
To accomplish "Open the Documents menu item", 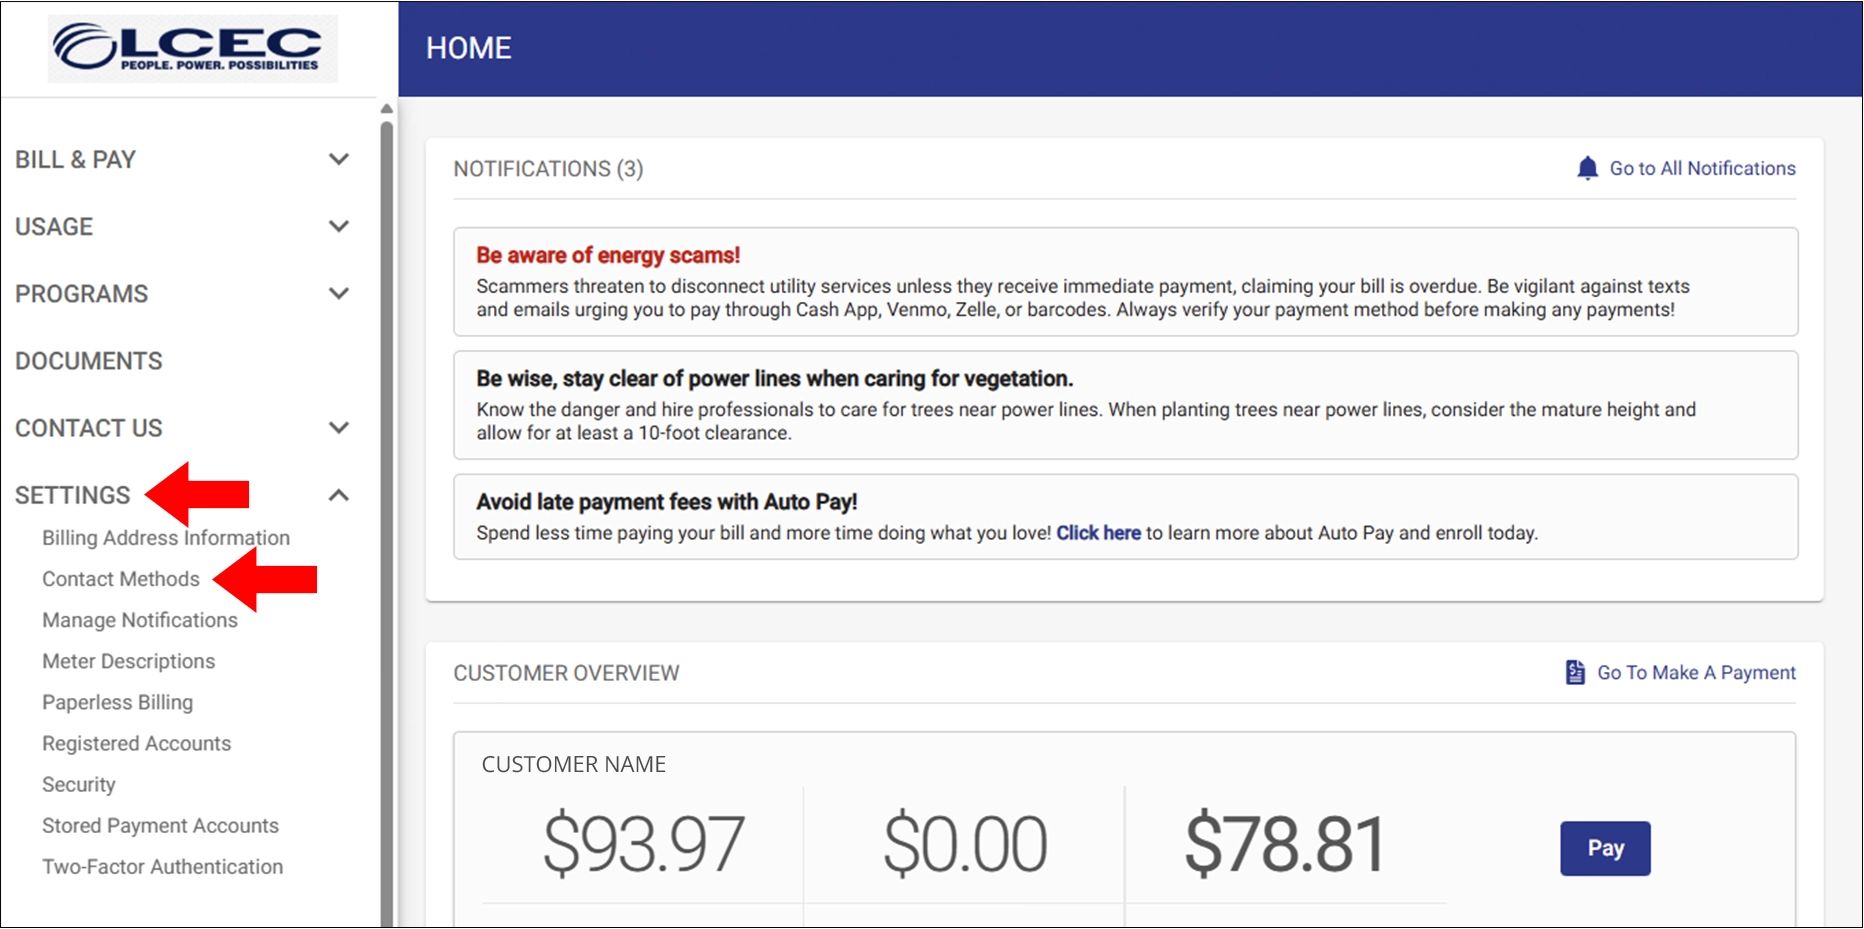I will pos(89,361).
